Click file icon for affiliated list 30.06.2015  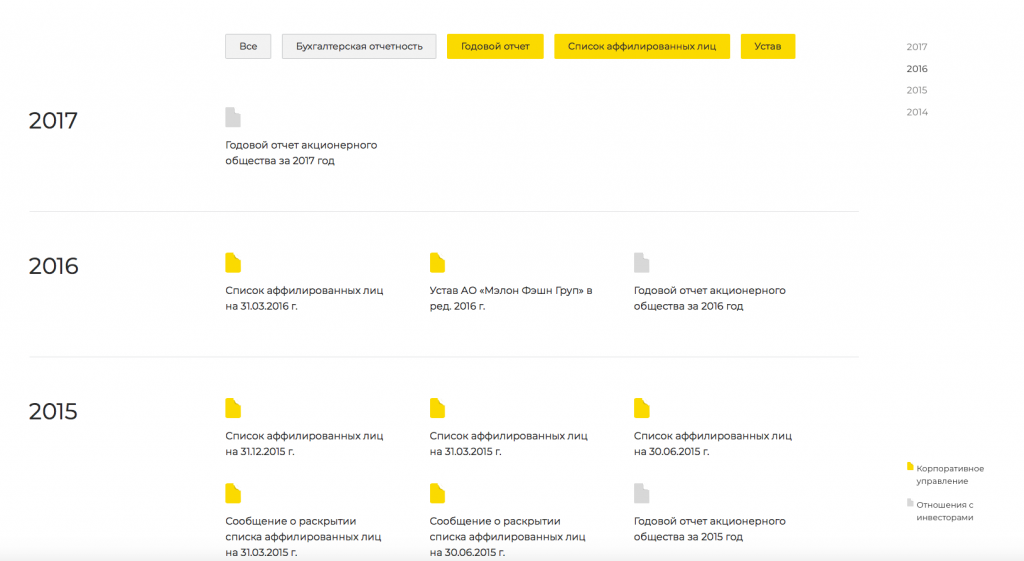[641, 408]
